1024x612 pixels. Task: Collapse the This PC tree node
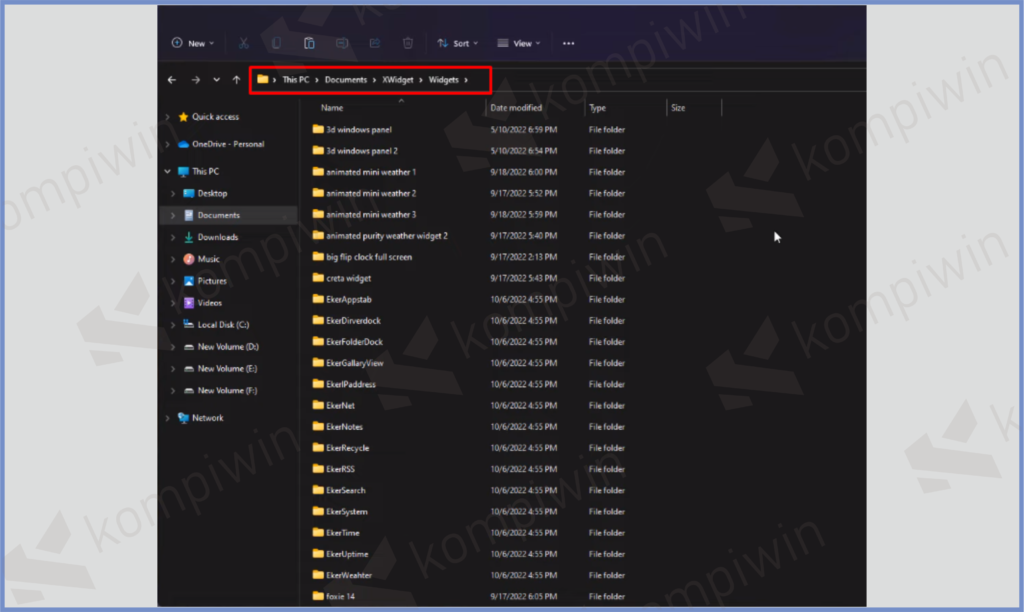[167, 172]
